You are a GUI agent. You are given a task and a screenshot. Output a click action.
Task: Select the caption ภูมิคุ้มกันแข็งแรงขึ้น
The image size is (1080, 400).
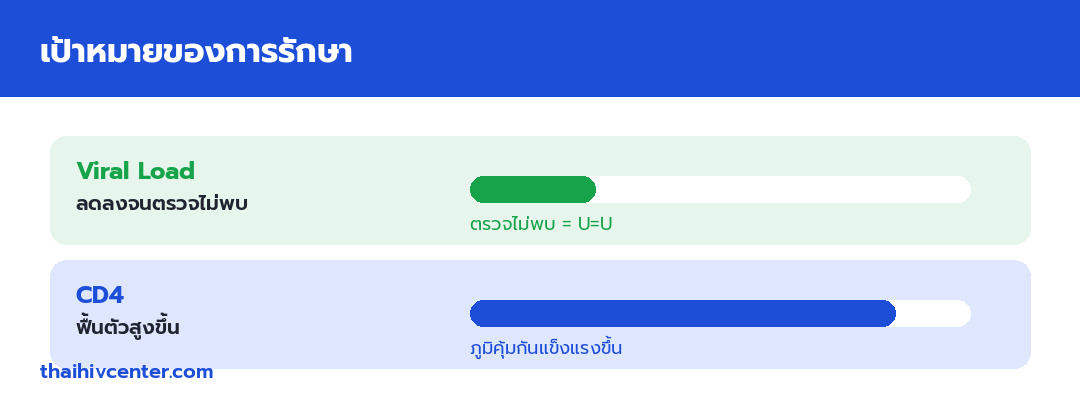(546, 348)
